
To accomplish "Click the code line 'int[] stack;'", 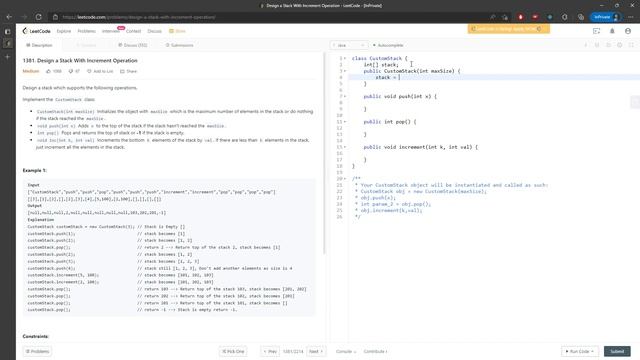I will pyautogui.click(x=381, y=65).
